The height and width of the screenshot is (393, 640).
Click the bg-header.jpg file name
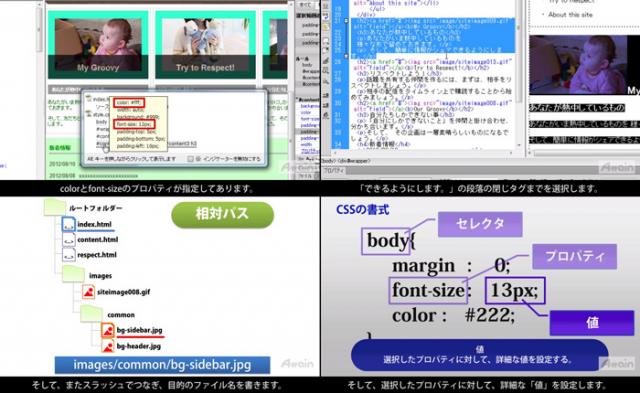pos(139,346)
